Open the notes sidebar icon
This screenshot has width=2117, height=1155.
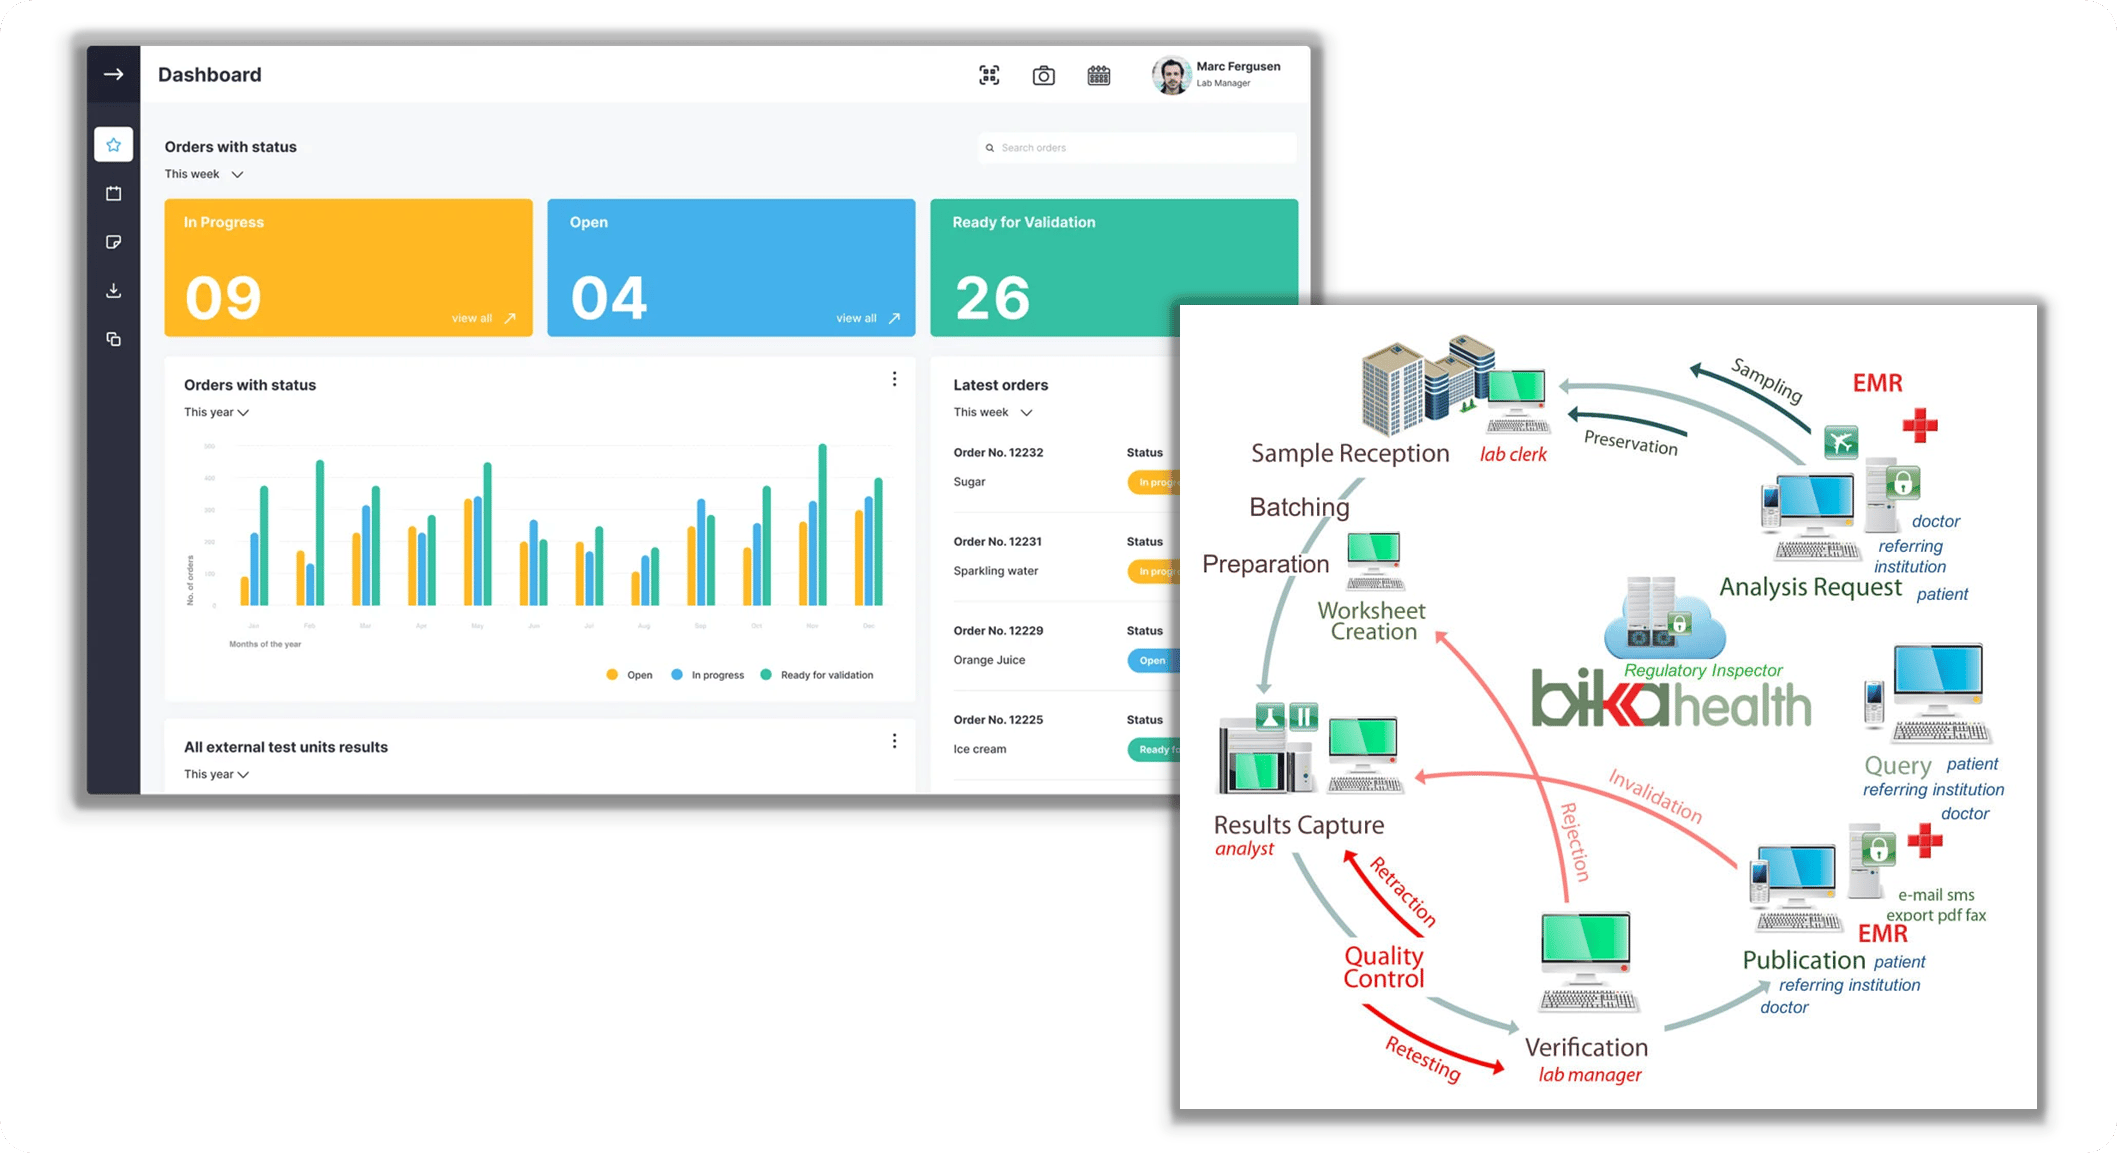(114, 242)
